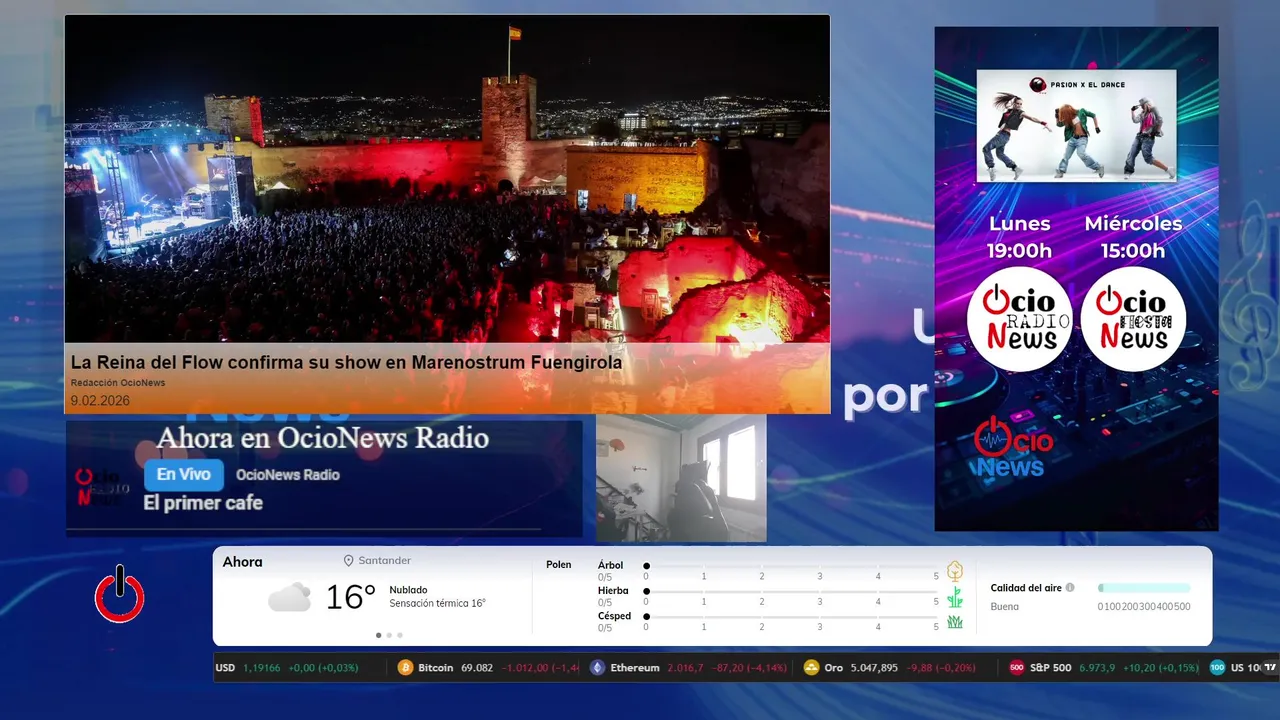Click the Santander location text

(385, 561)
